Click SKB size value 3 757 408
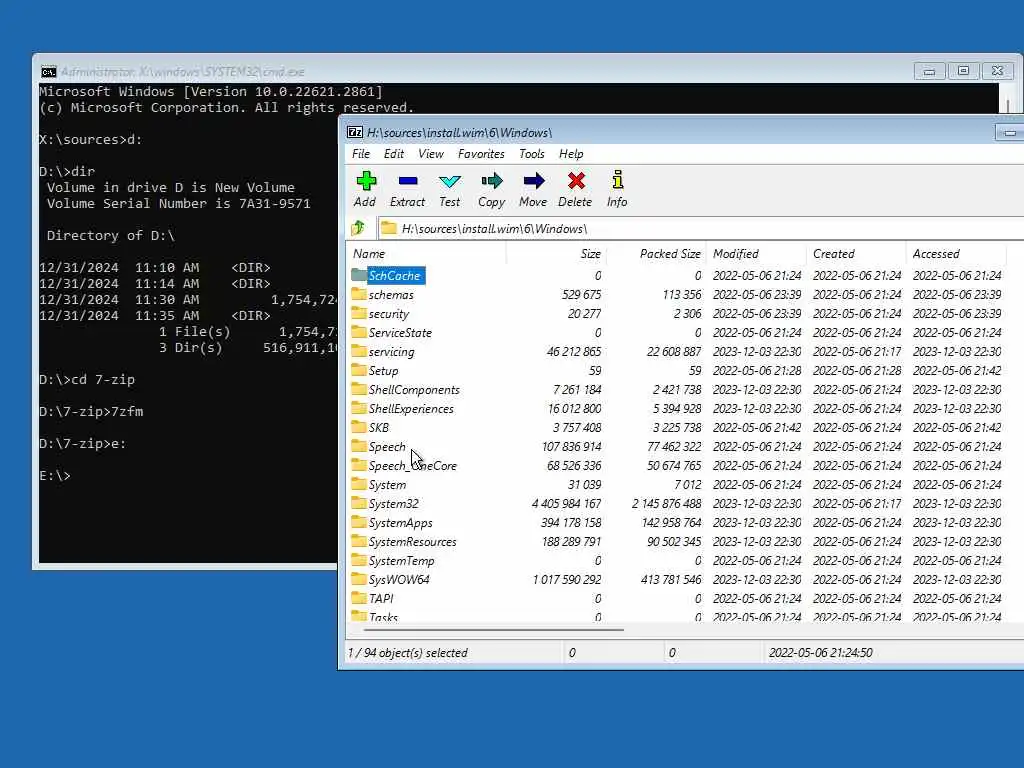The height and width of the screenshot is (768, 1024). click(577, 427)
